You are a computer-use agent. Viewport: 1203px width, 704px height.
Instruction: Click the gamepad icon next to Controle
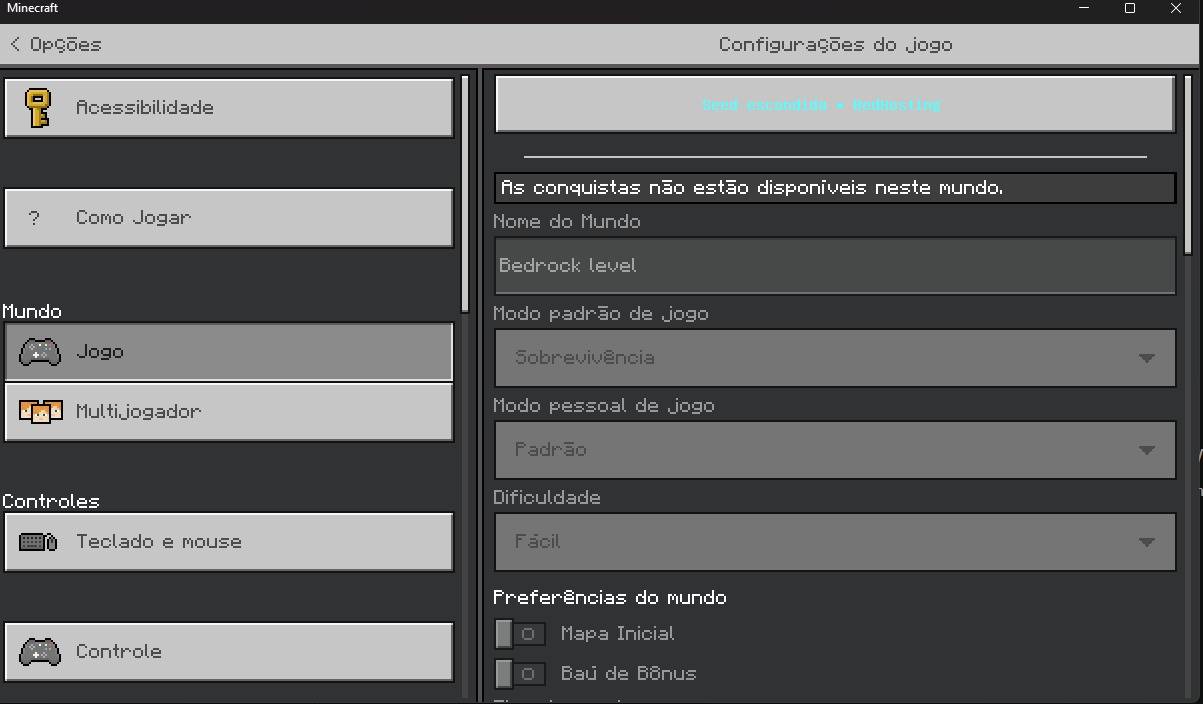39,651
